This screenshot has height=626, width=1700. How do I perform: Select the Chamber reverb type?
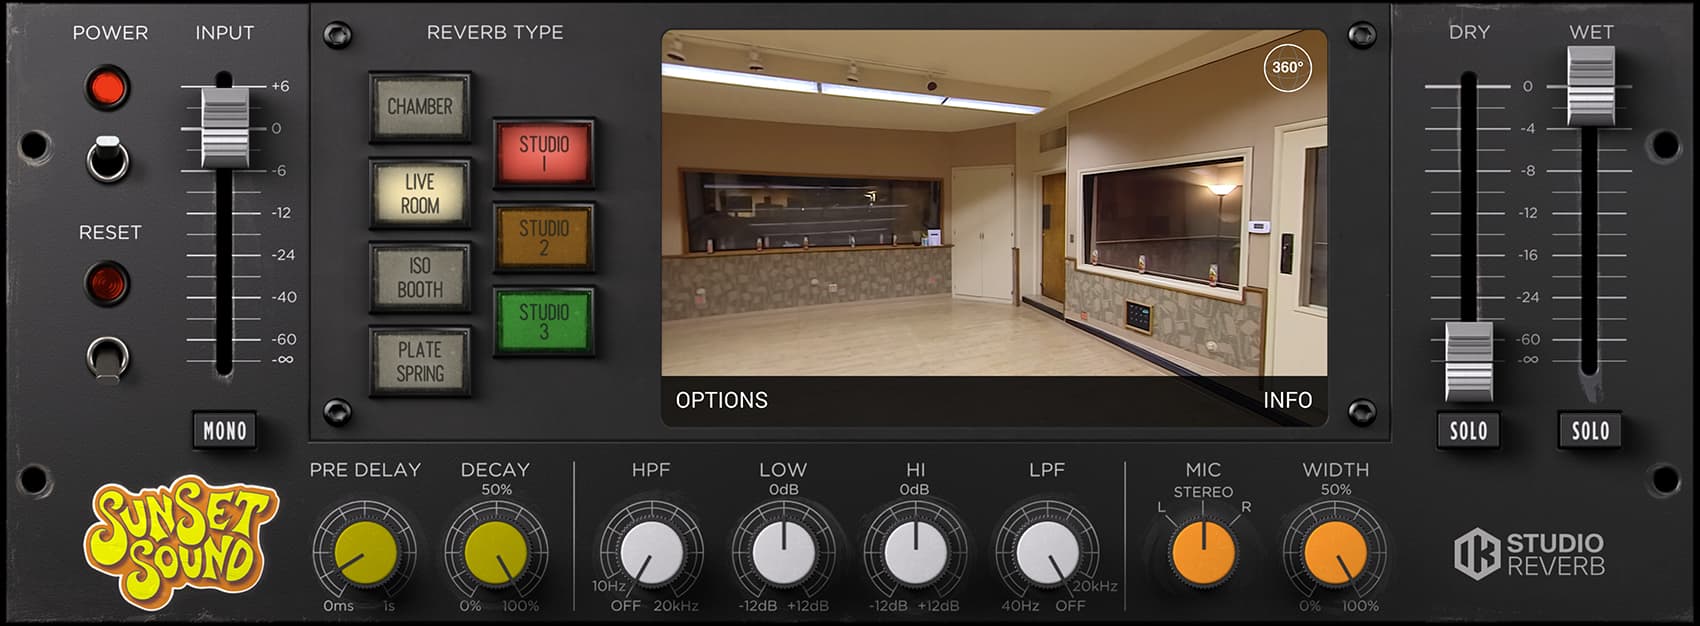pyautogui.click(x=420, y=107)
